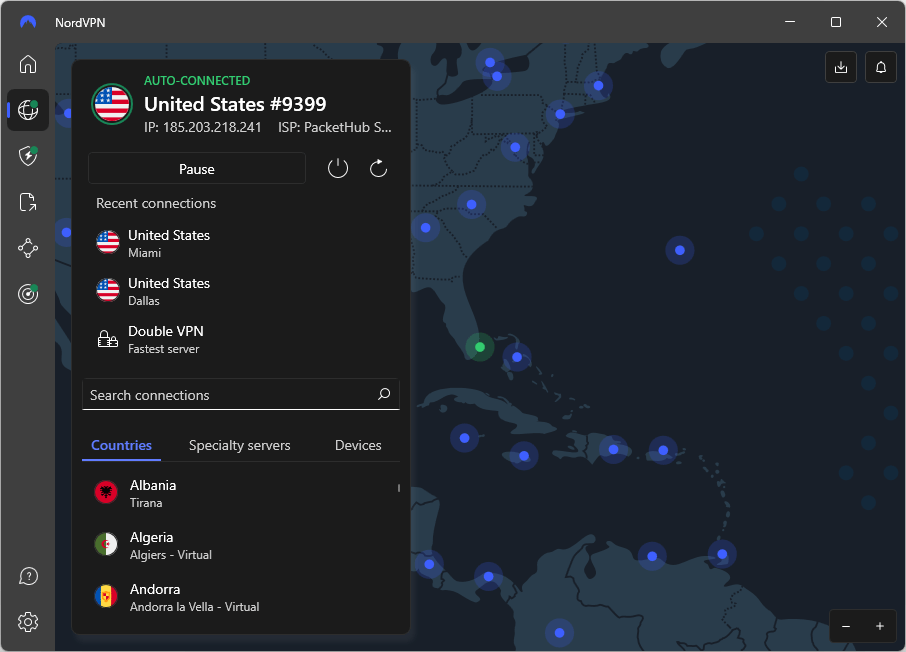This screenshot has width=906, height=652.
Task: Click the country list scrollbar thumb
Action: click(399, 488)
